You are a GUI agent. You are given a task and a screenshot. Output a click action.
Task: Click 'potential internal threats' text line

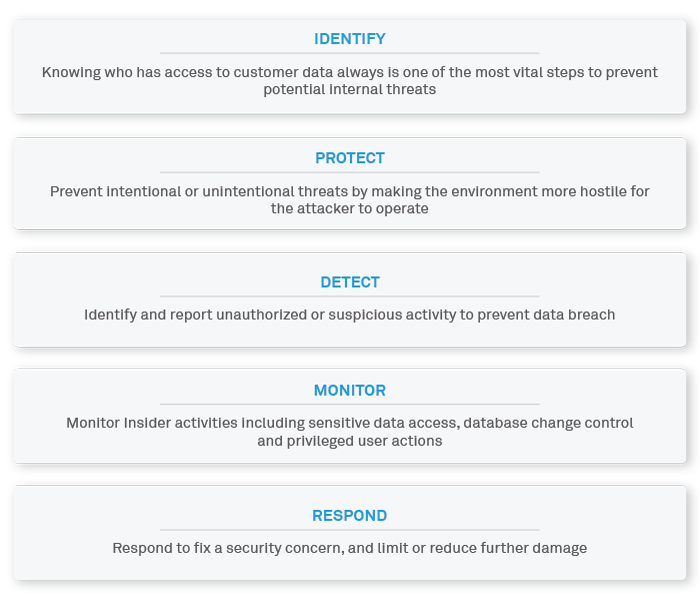[x=349, y=89]
